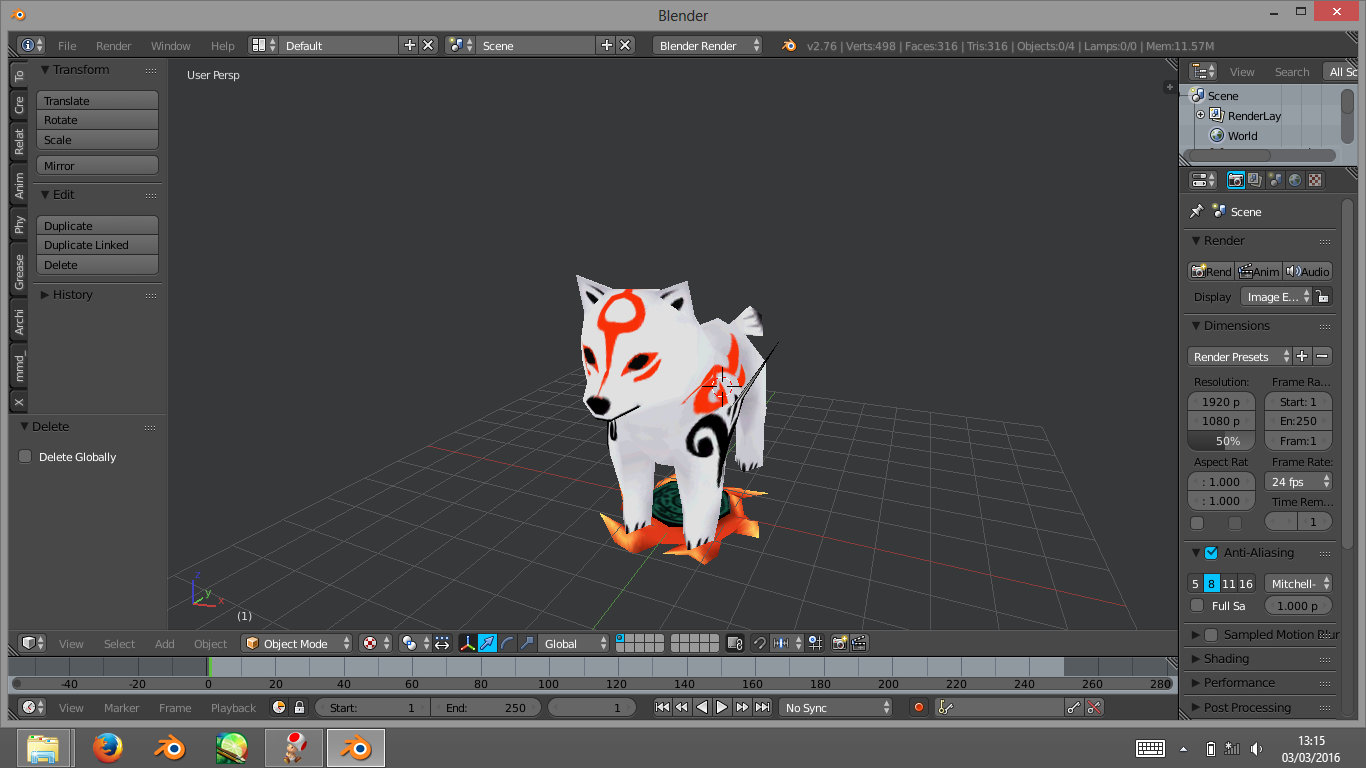The image size is (1366, 768).
Task: Toggle the timeline preview range lock icon
Action: tap(299, 707)
